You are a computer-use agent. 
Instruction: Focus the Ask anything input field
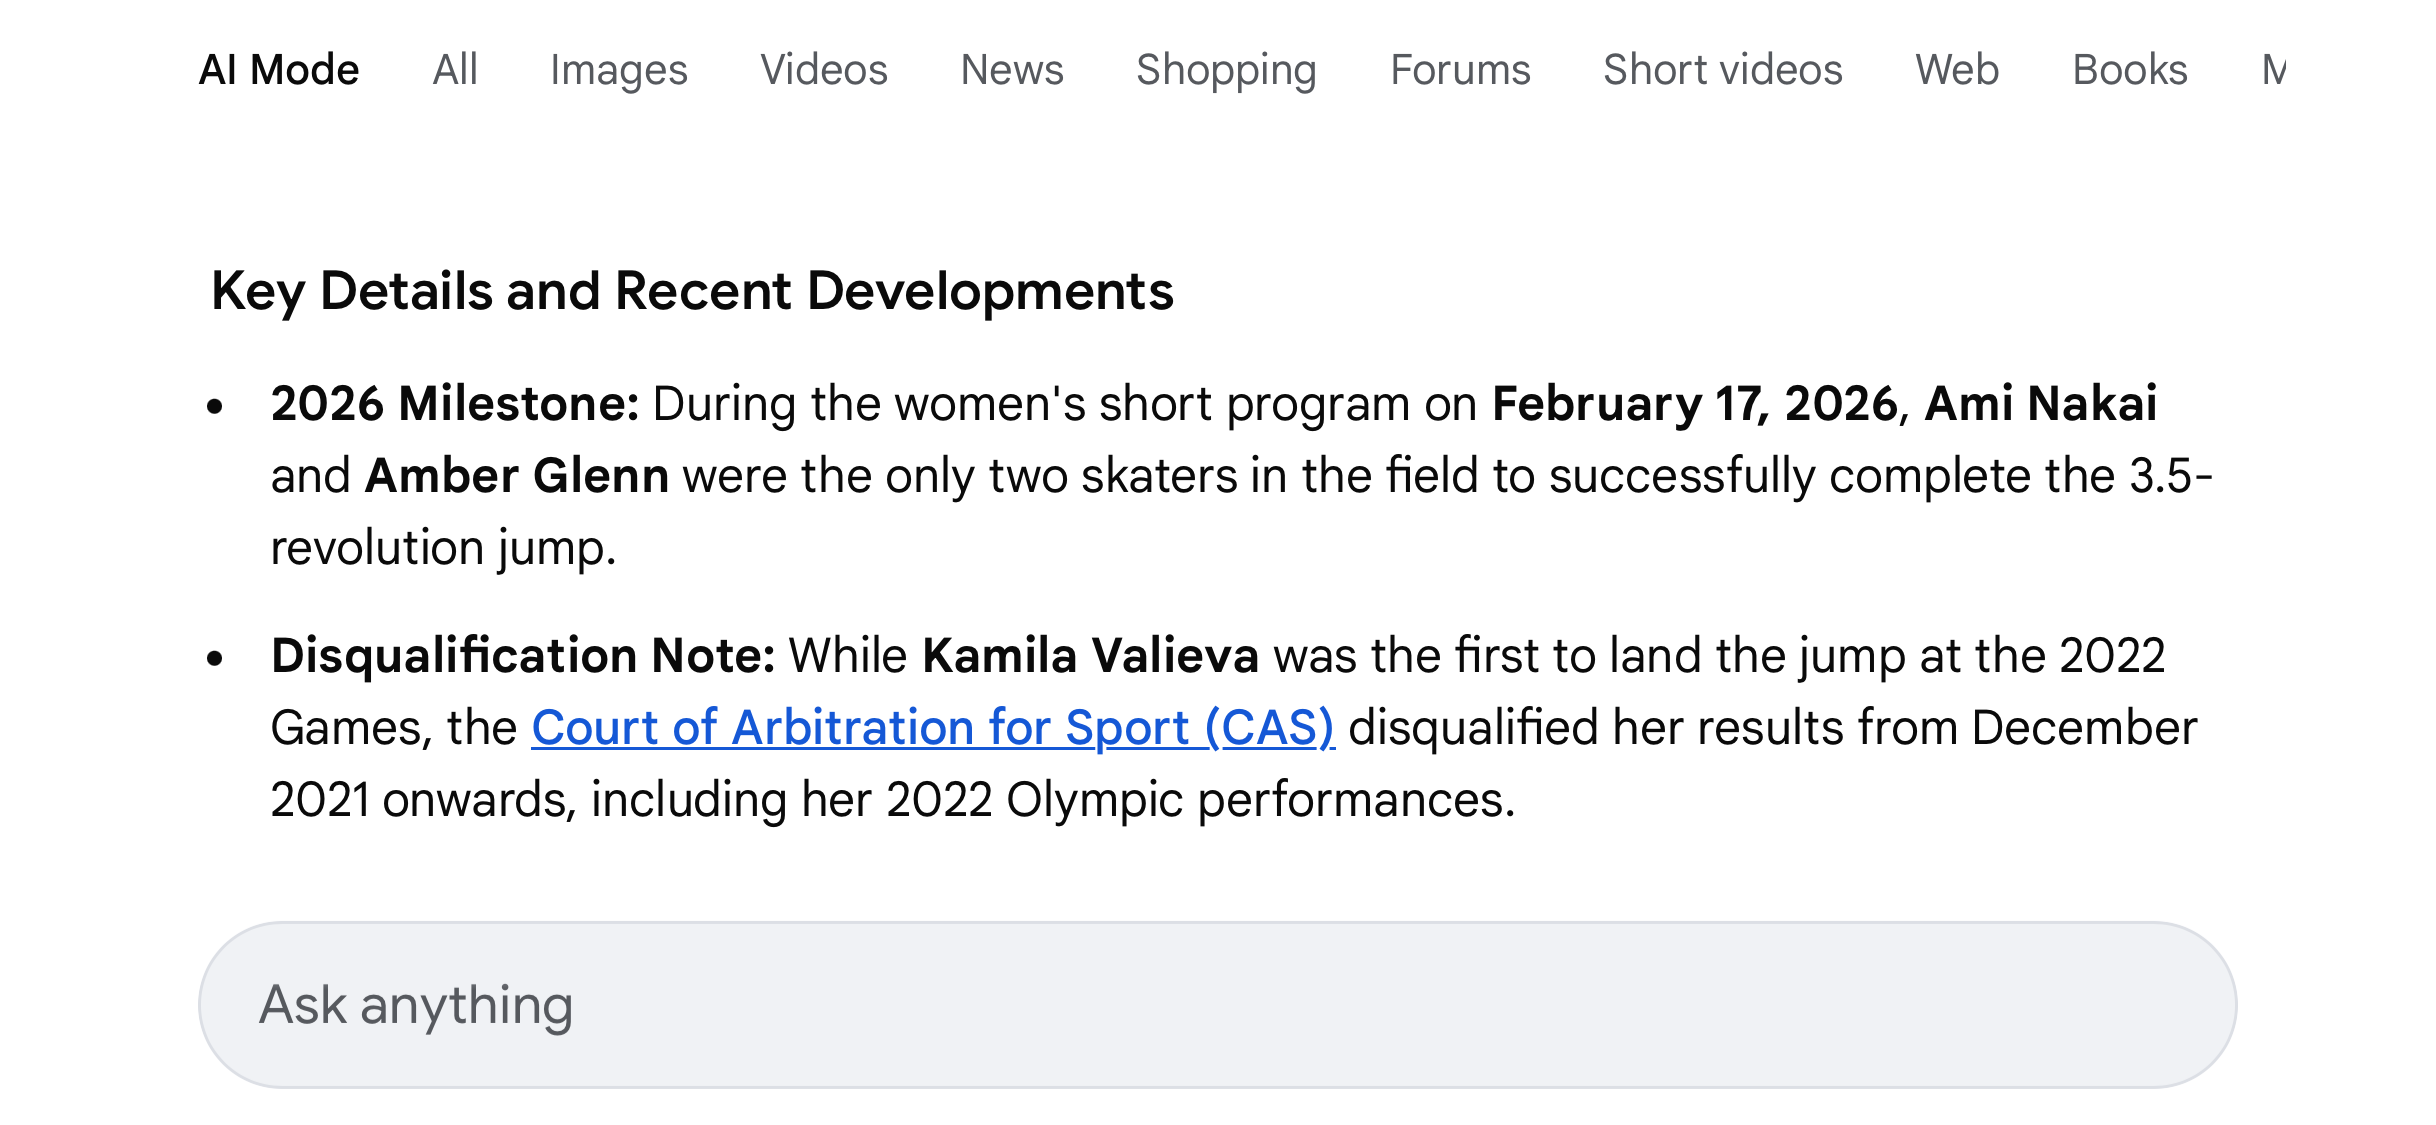tap(1216, 1004)
